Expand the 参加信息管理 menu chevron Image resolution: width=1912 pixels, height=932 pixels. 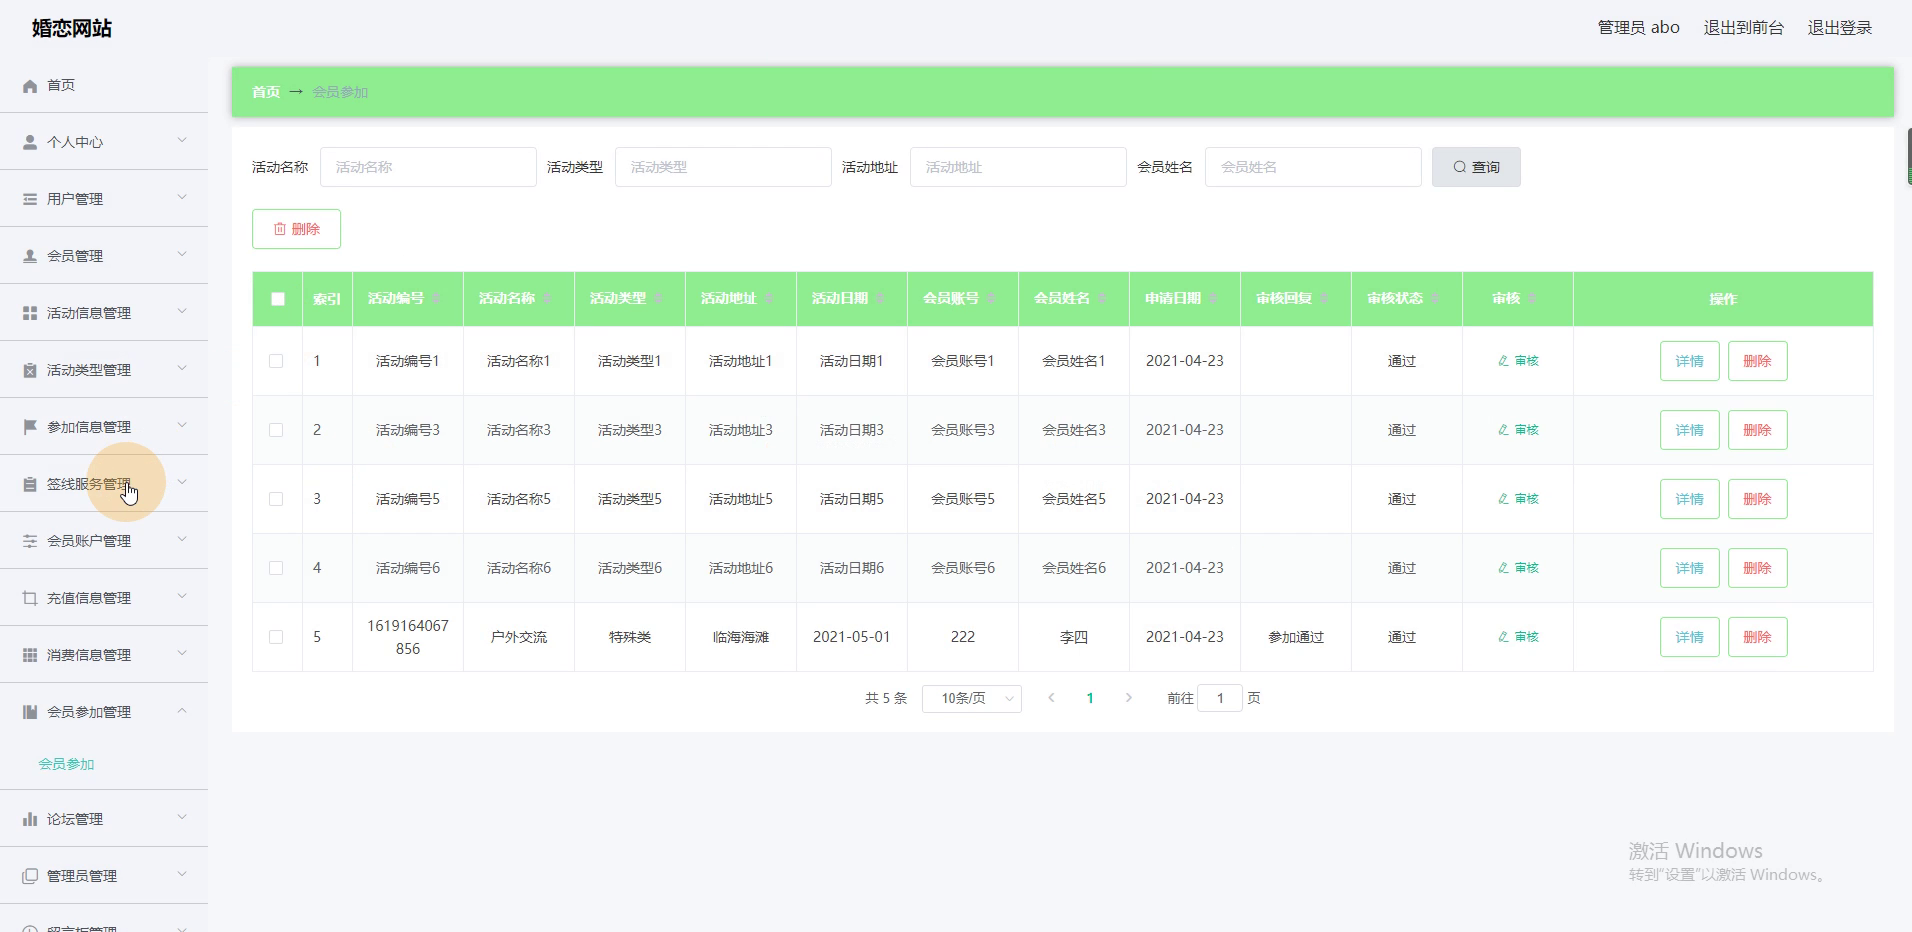182,426
